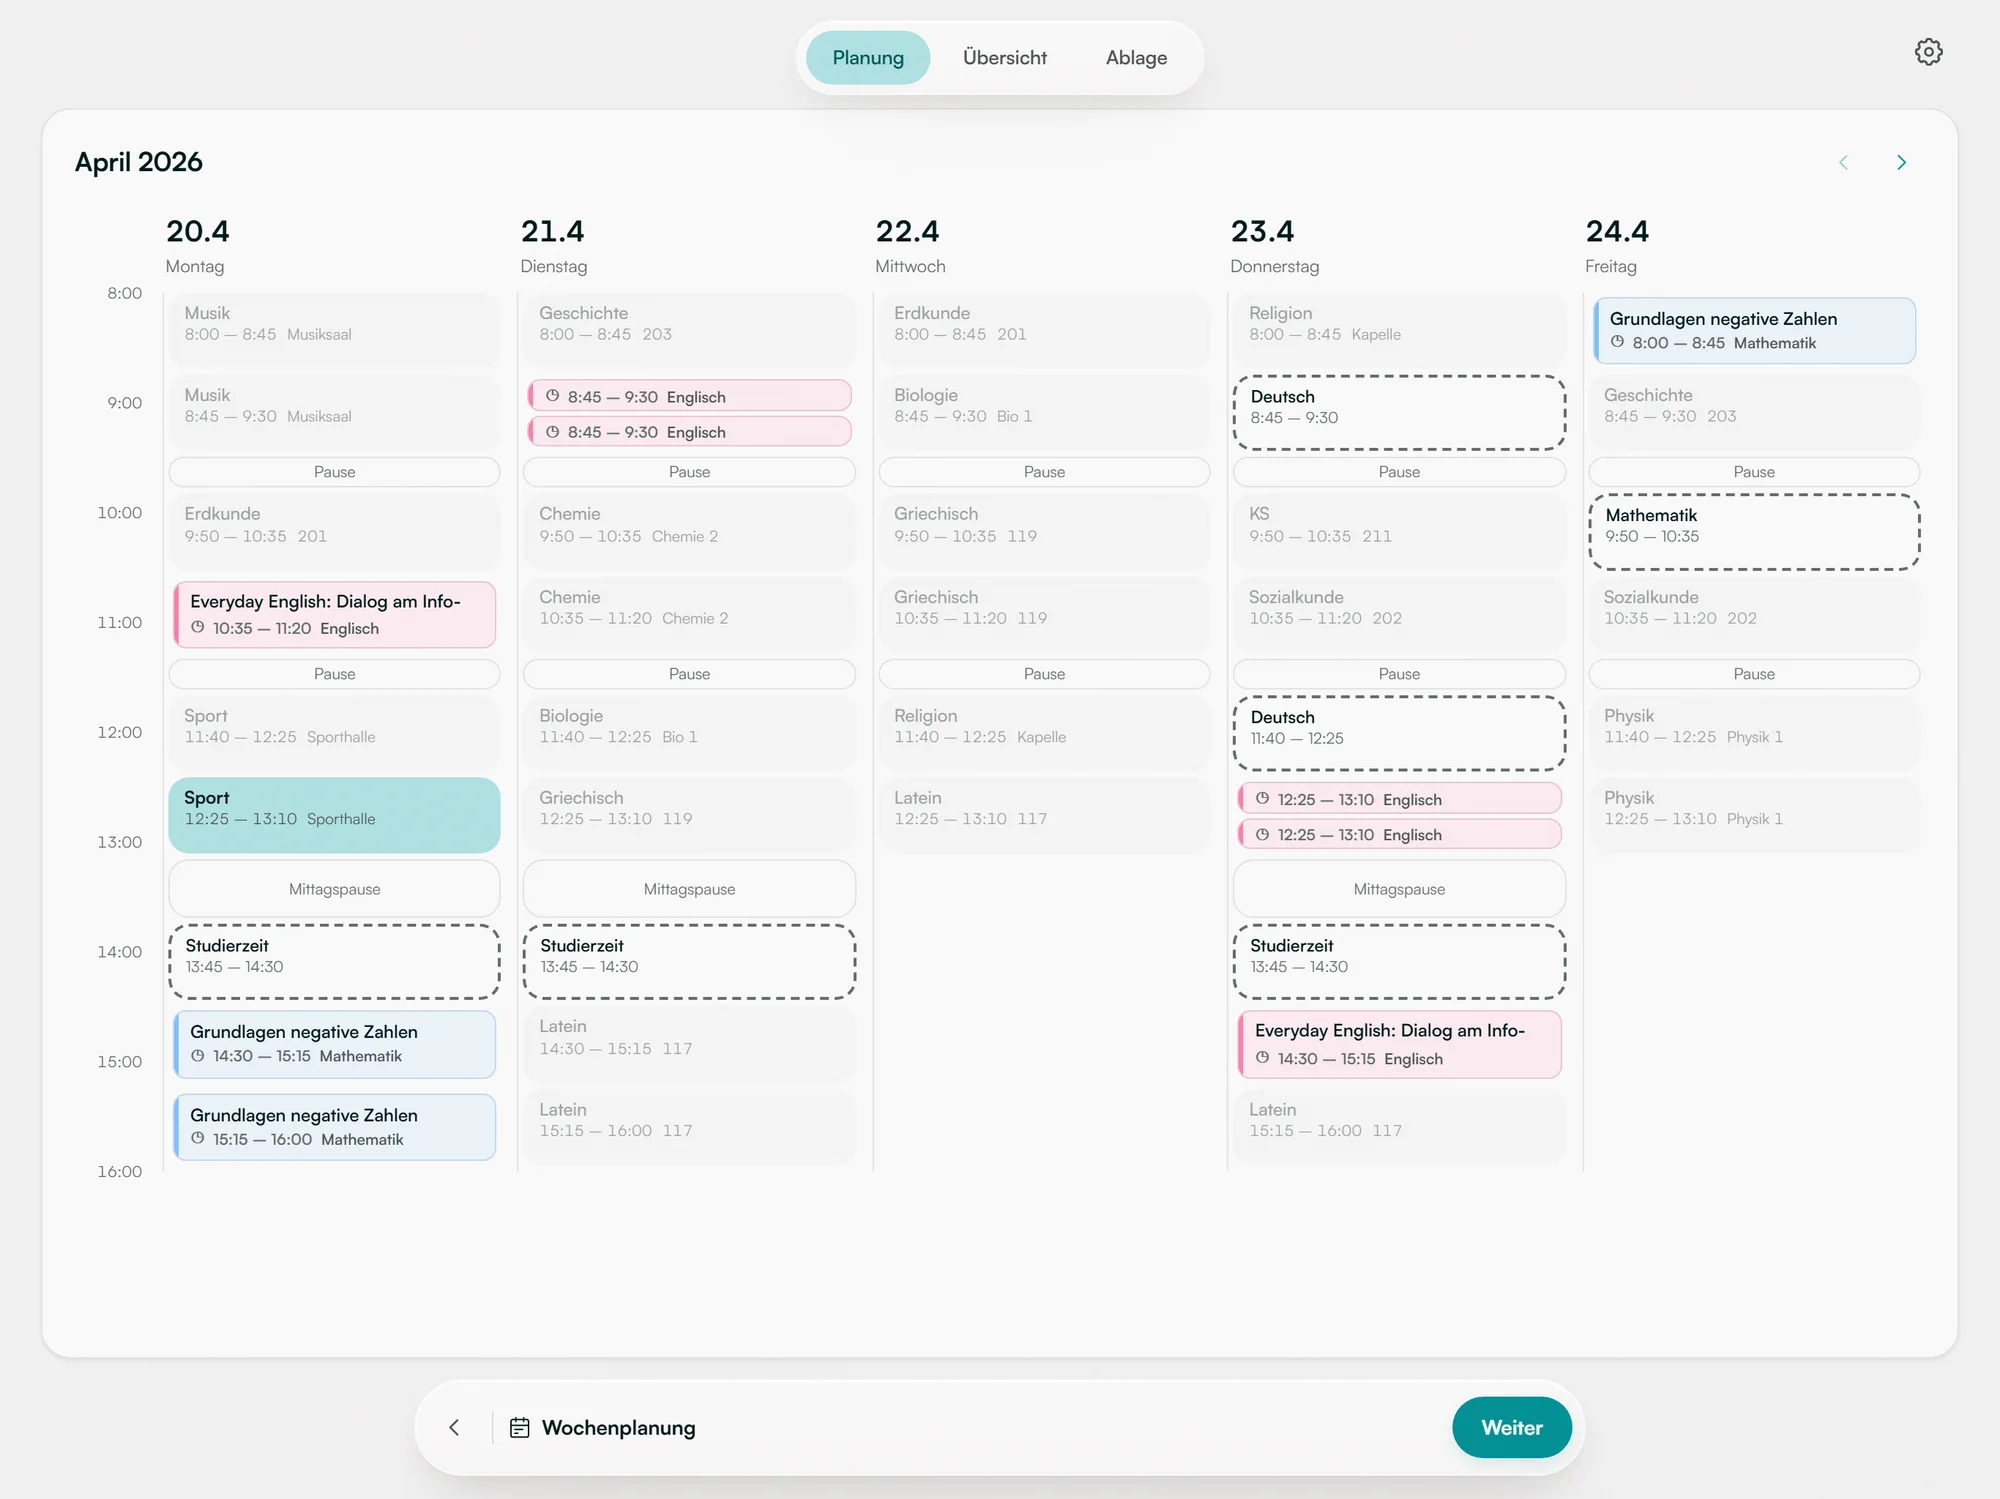Image resolution: width=2000 pixels, height=1499 pixels.
Task: Click Wednesday first Pause bar
Action: (x=1044, y=471)
